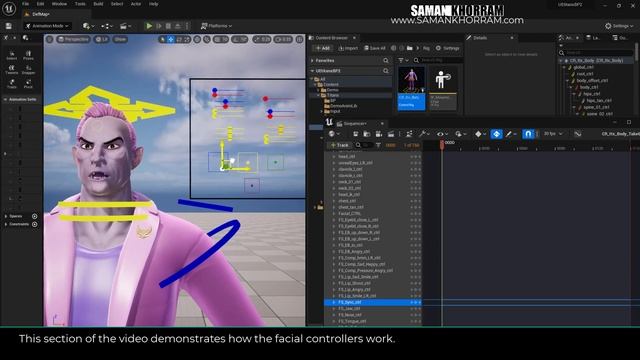Open the Help menu
This screenshot has width=640, height=360.
[x=153, y=4]
